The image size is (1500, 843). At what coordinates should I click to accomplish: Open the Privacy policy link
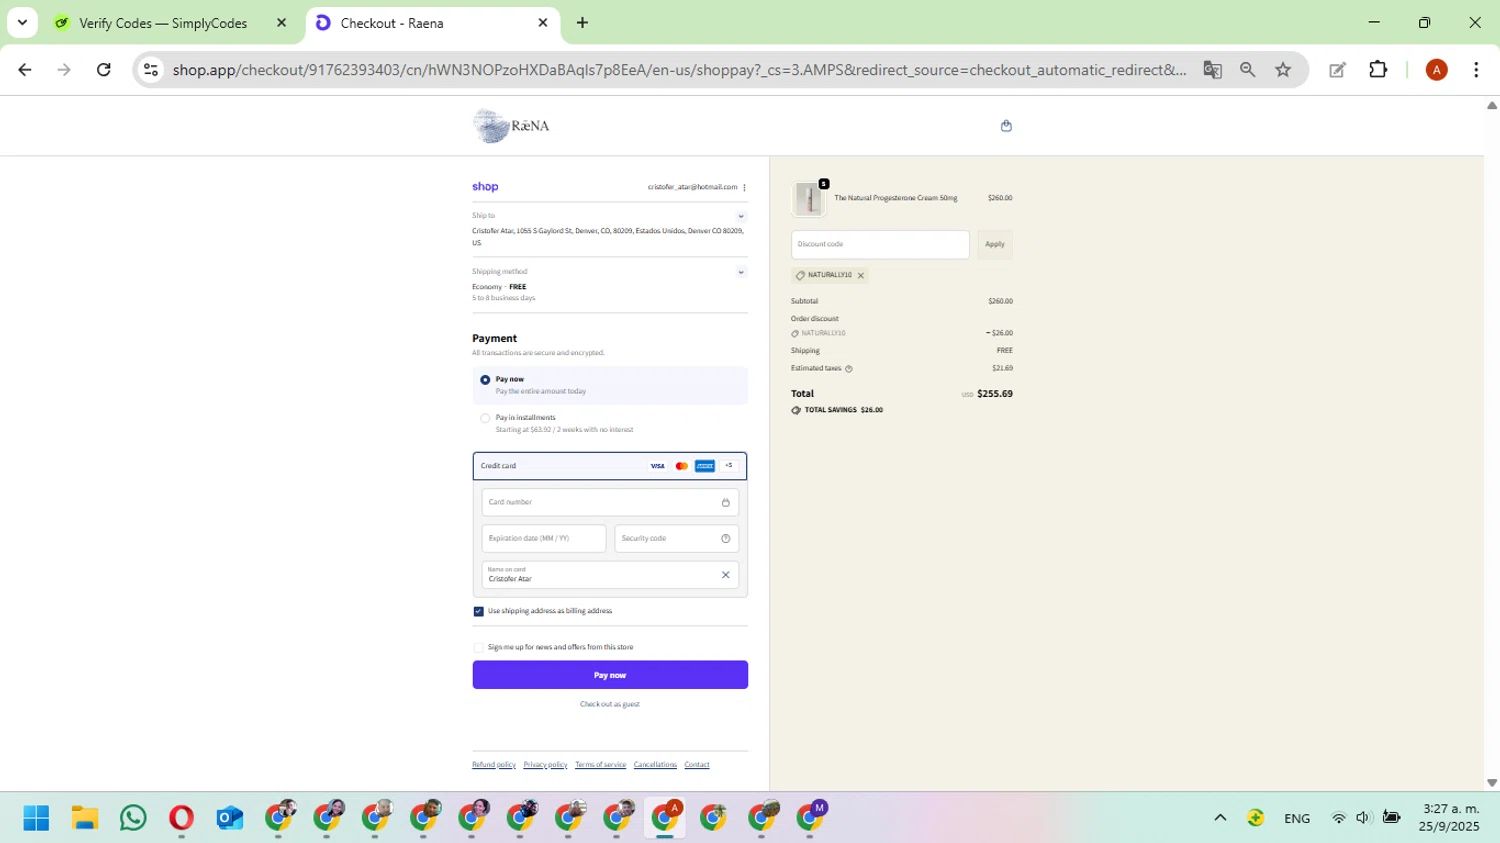click(x=545, y=765)
